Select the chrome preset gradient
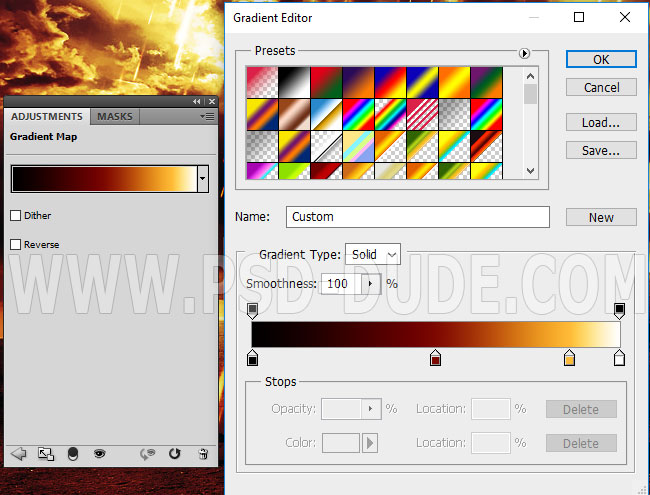 326,114
